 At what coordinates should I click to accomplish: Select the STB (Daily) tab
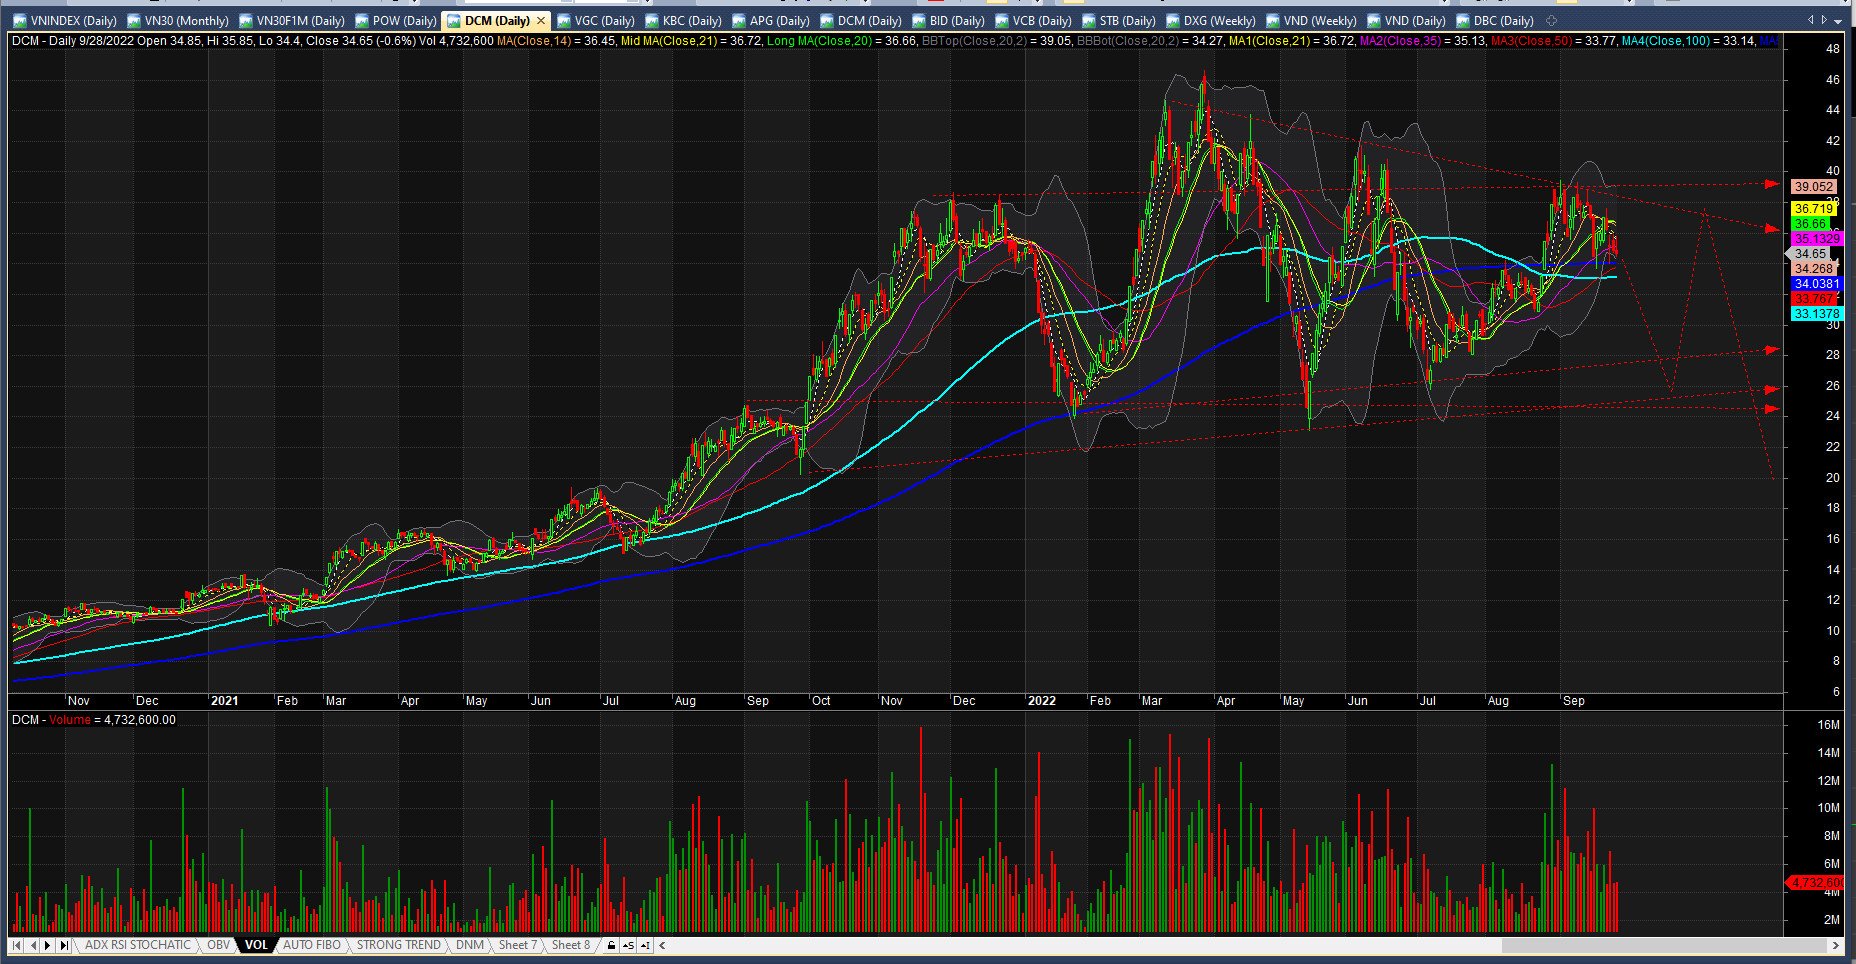click(x=1120, y=20)
